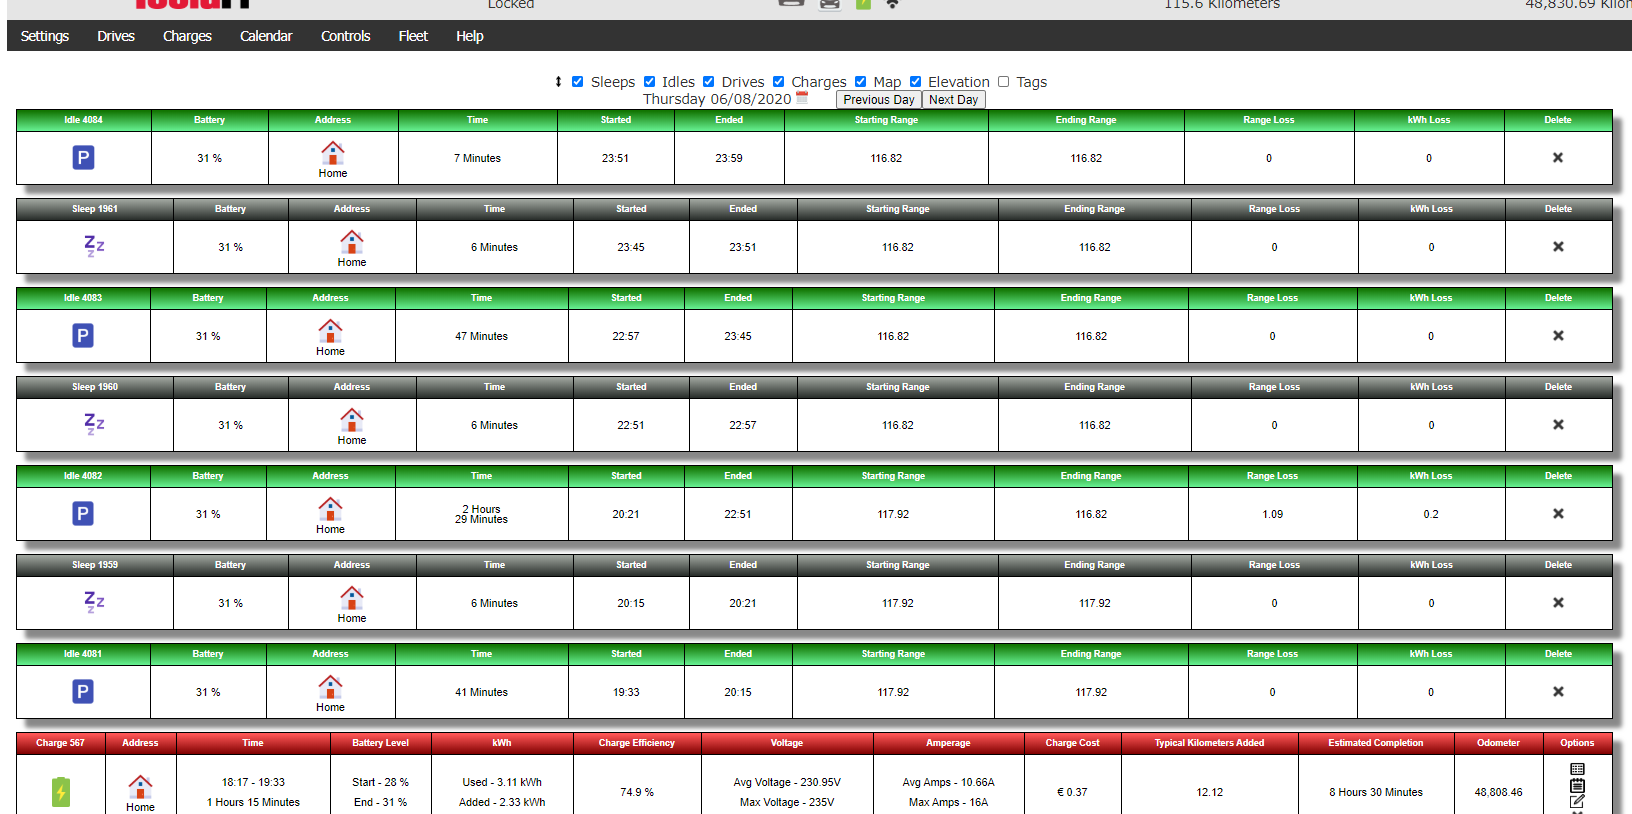The image size is (1632, 814).
Task: Click the date text Thursday 06/08/2020
Action: [717, 99]
